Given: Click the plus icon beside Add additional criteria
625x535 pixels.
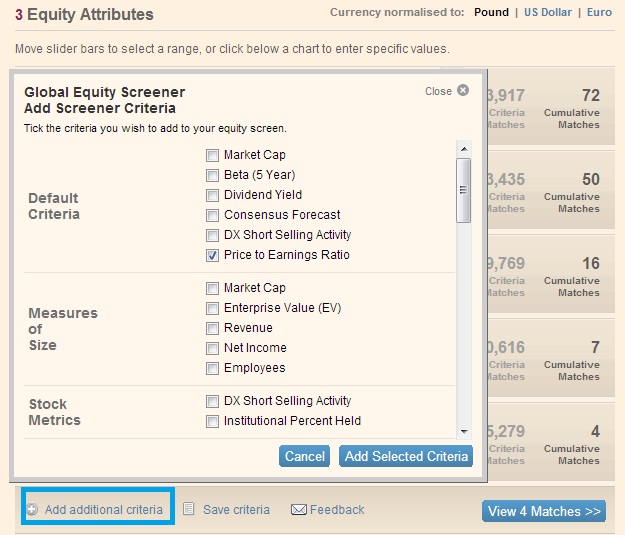Looking at the screenshot, I should coord(32,510).
